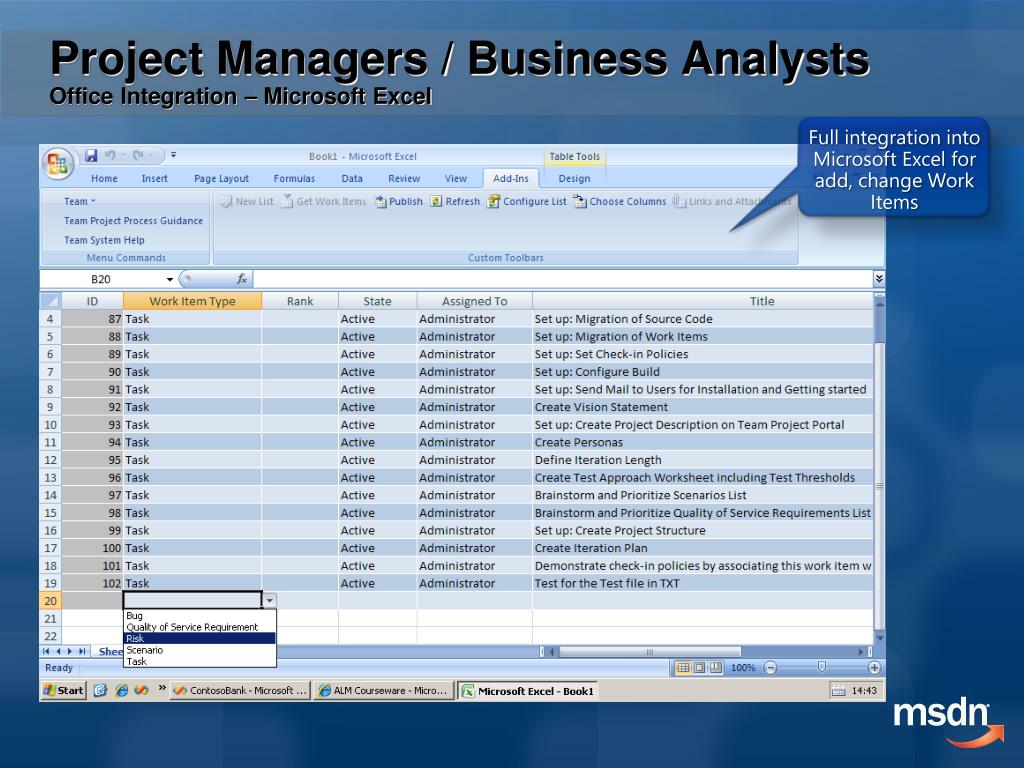
Task: Switch to Page Layout view icon
Action: click(699, 667)
